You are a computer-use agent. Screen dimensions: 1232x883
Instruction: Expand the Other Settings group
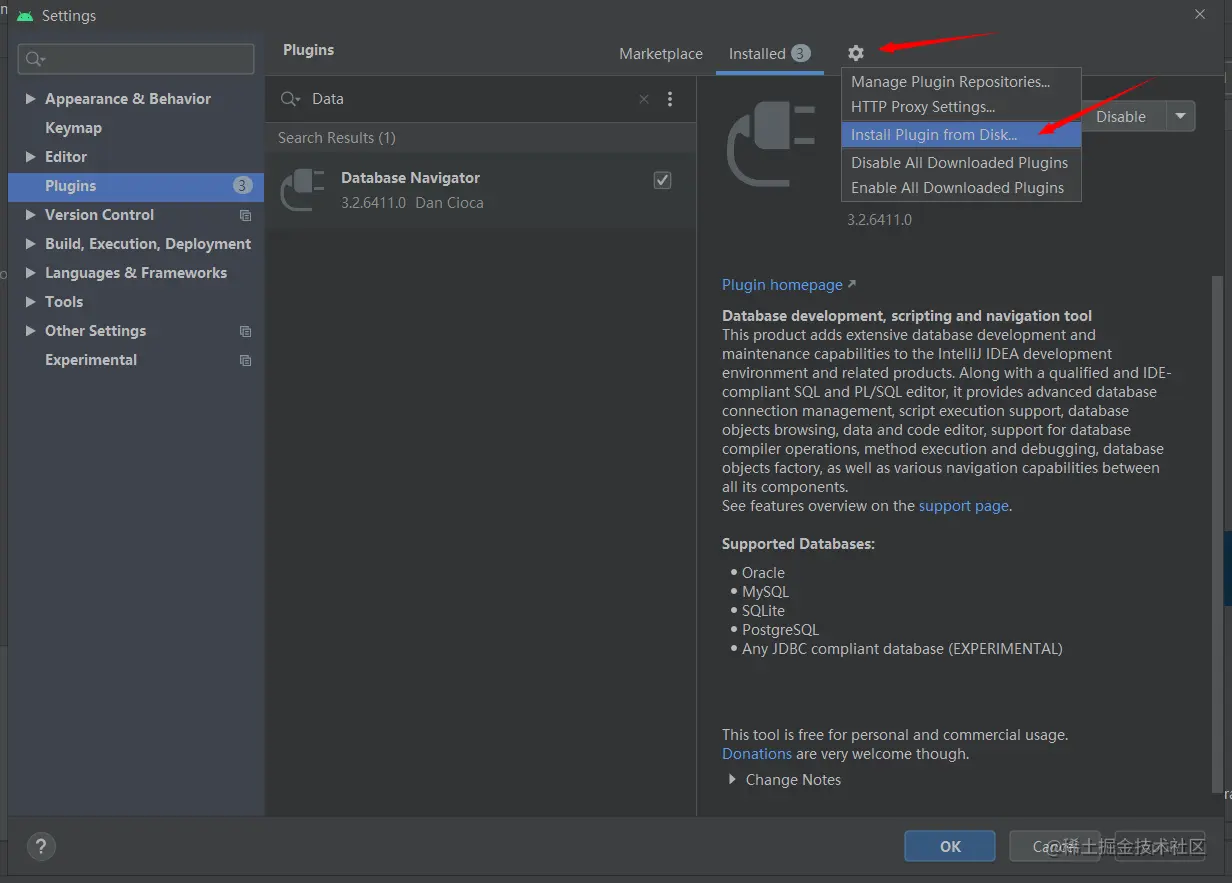[x=31, y=331]
